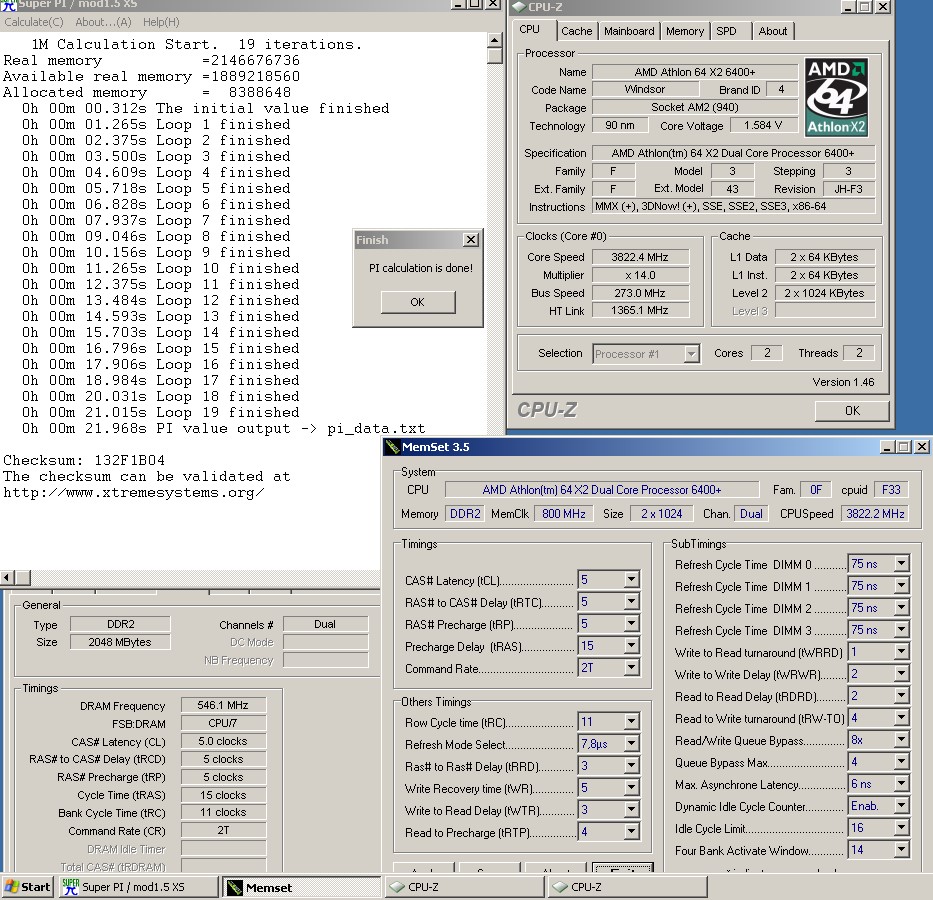Expand the Ras# to Ras# Delay (tRRD) dropdown

pyautogui.click(x=631, y=766)
